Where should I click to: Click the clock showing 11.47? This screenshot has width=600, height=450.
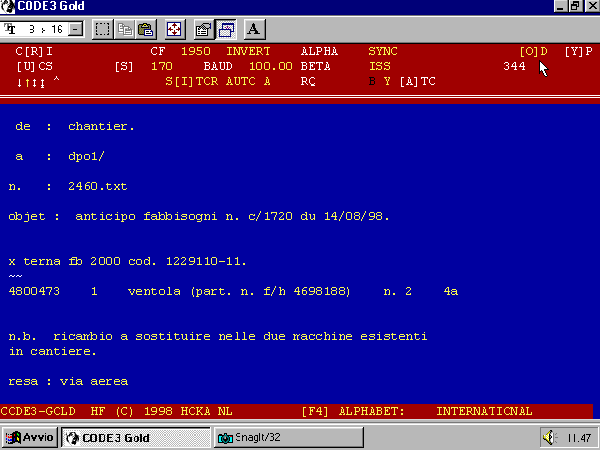point(577,438)
